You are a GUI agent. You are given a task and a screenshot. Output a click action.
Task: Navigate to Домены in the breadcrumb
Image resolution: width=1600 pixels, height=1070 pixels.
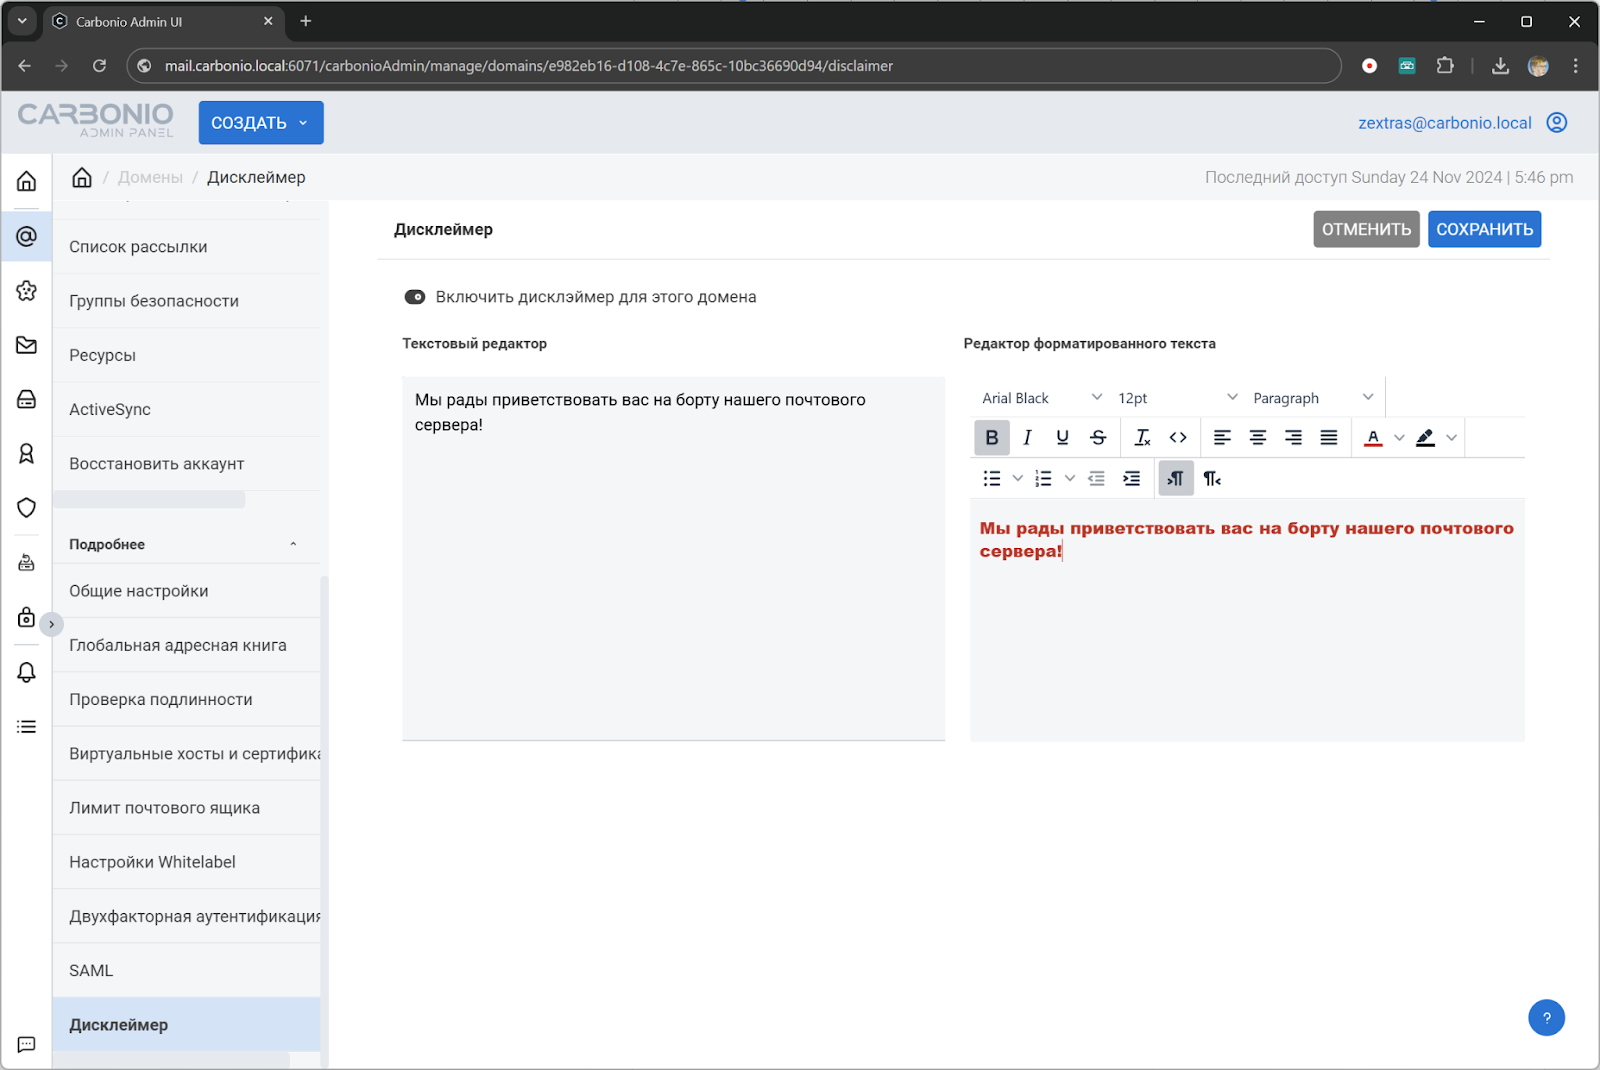(x=150, y=177)
